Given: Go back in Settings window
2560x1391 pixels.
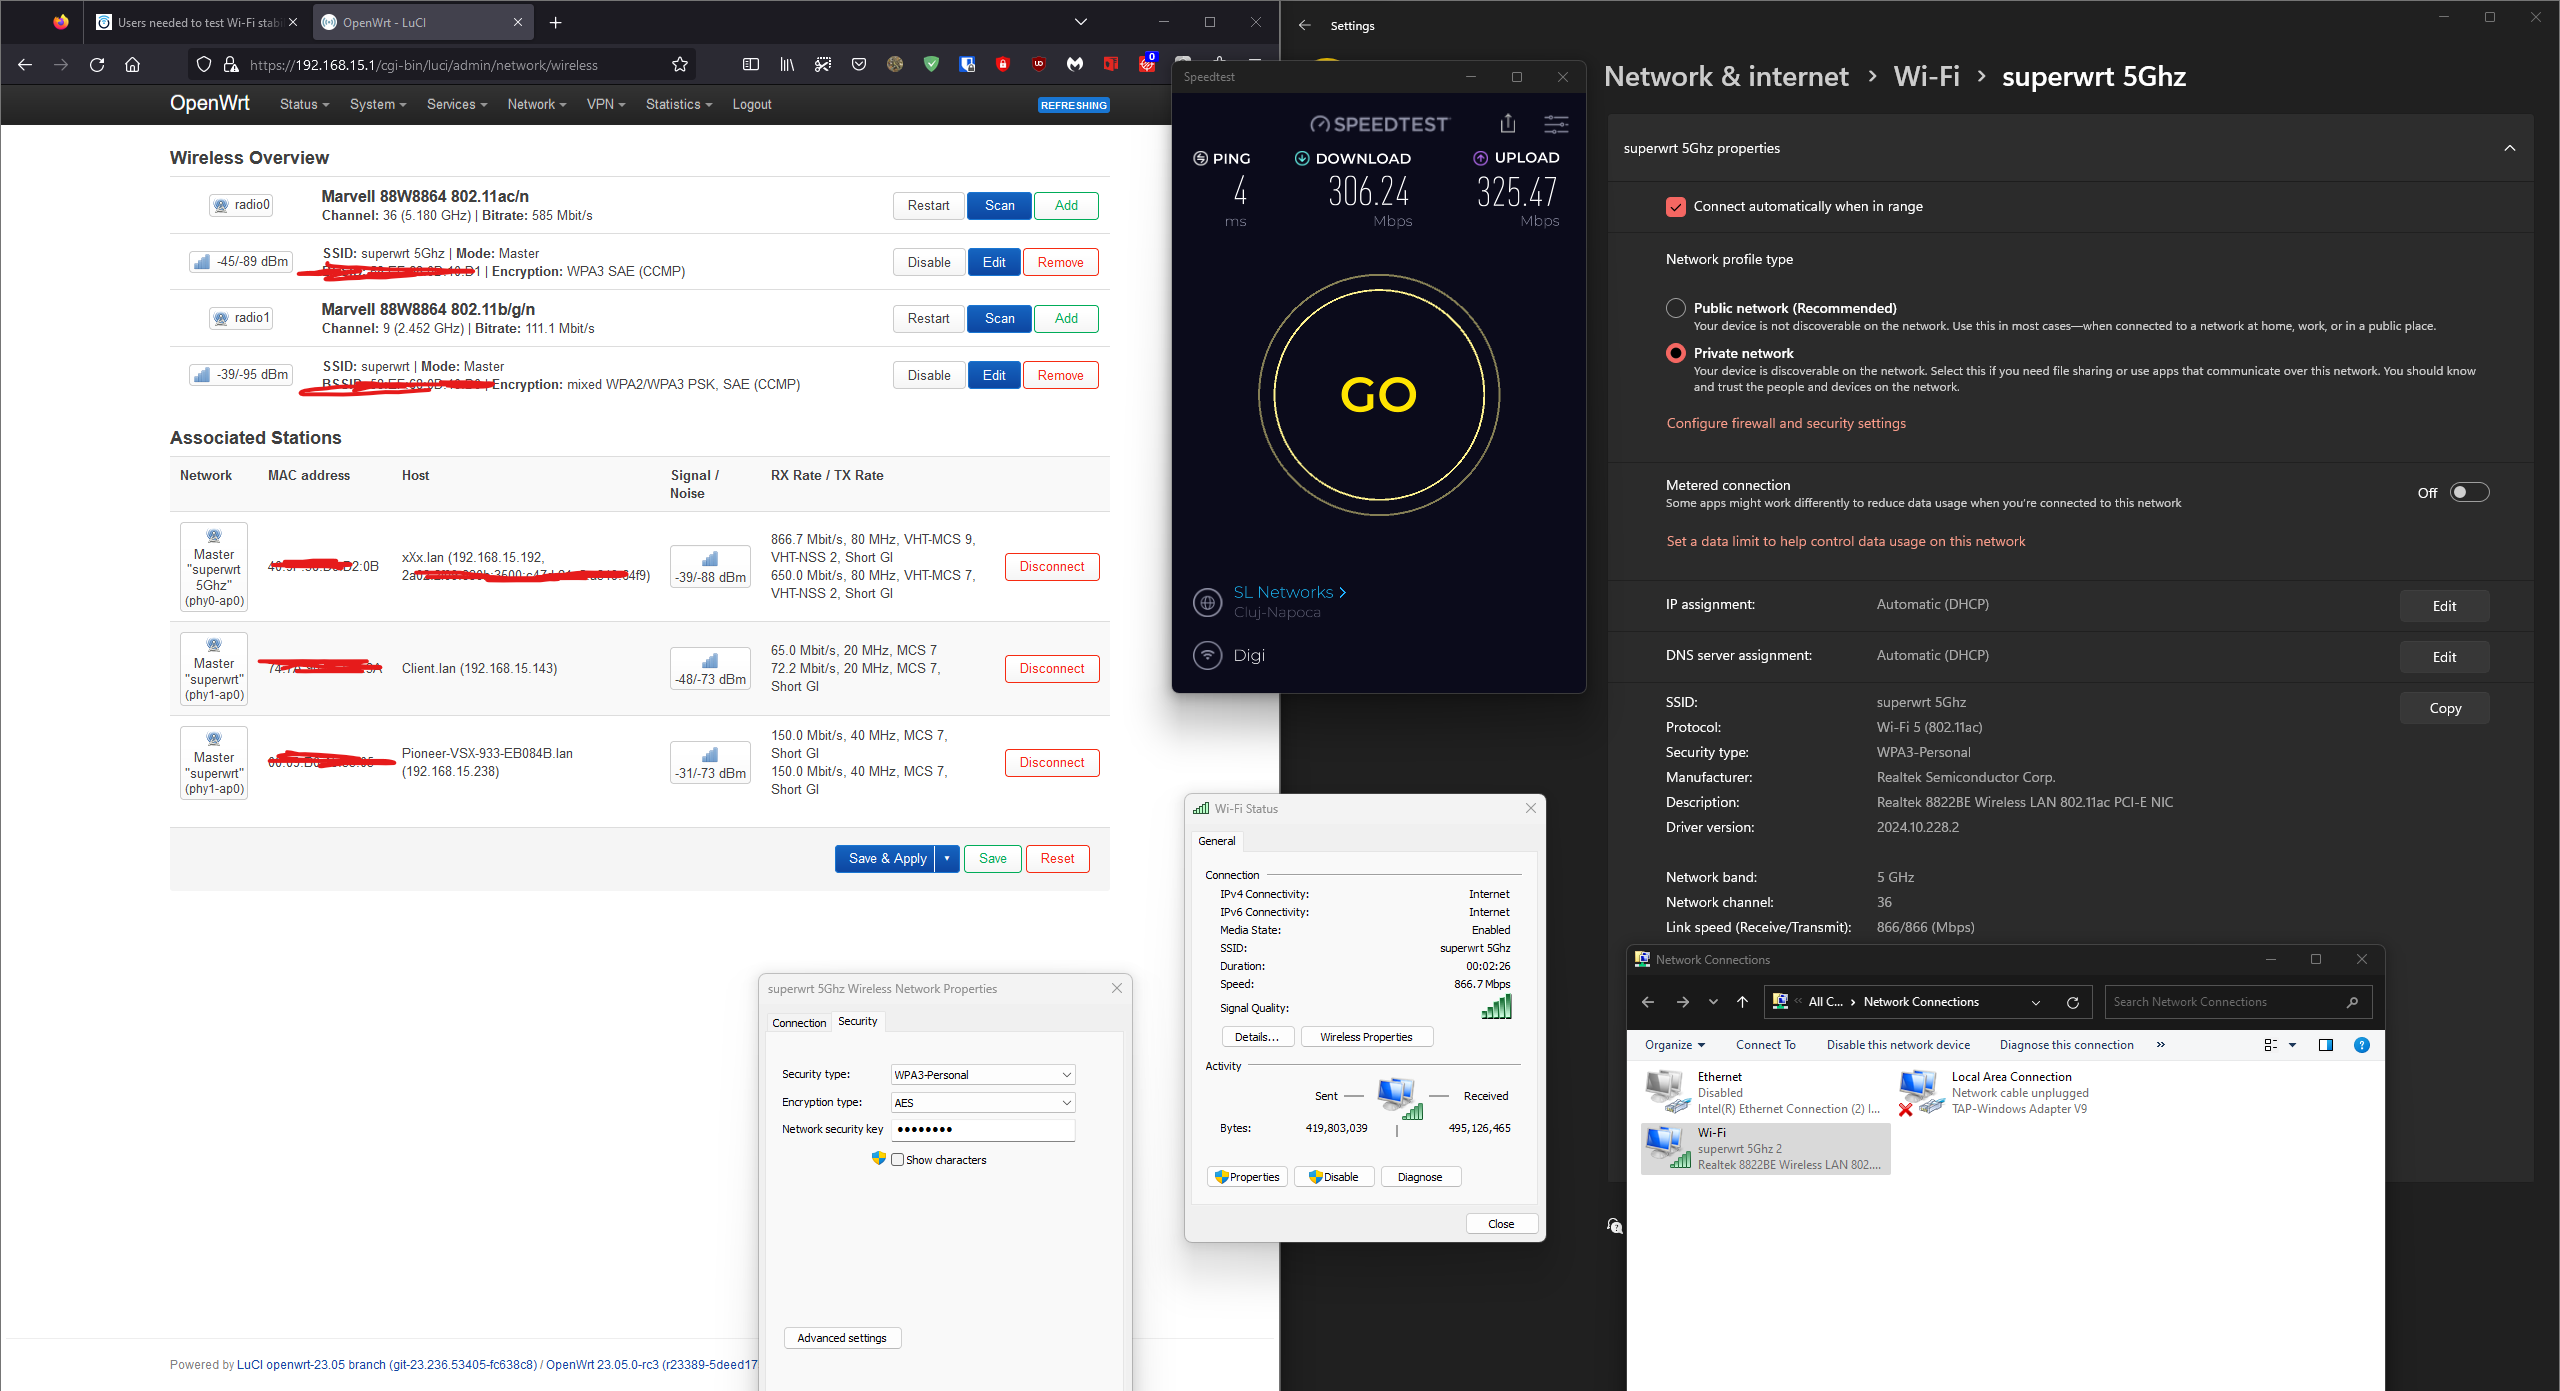Looking at the screenshot, I should click(x=1305, y=26).
